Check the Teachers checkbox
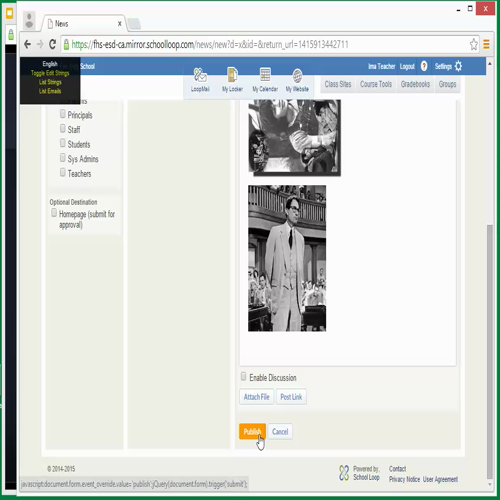The image size is (500, 500). click(63, 172)
